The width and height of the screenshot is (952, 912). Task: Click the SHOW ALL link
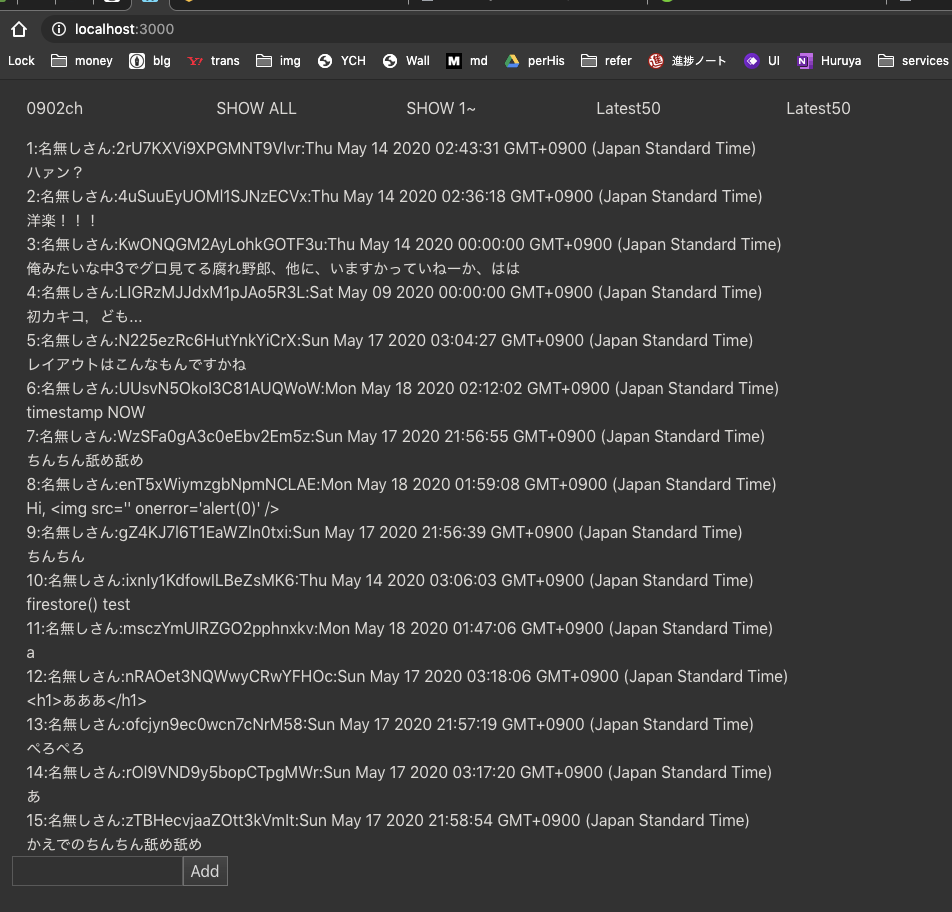[256, 108]
